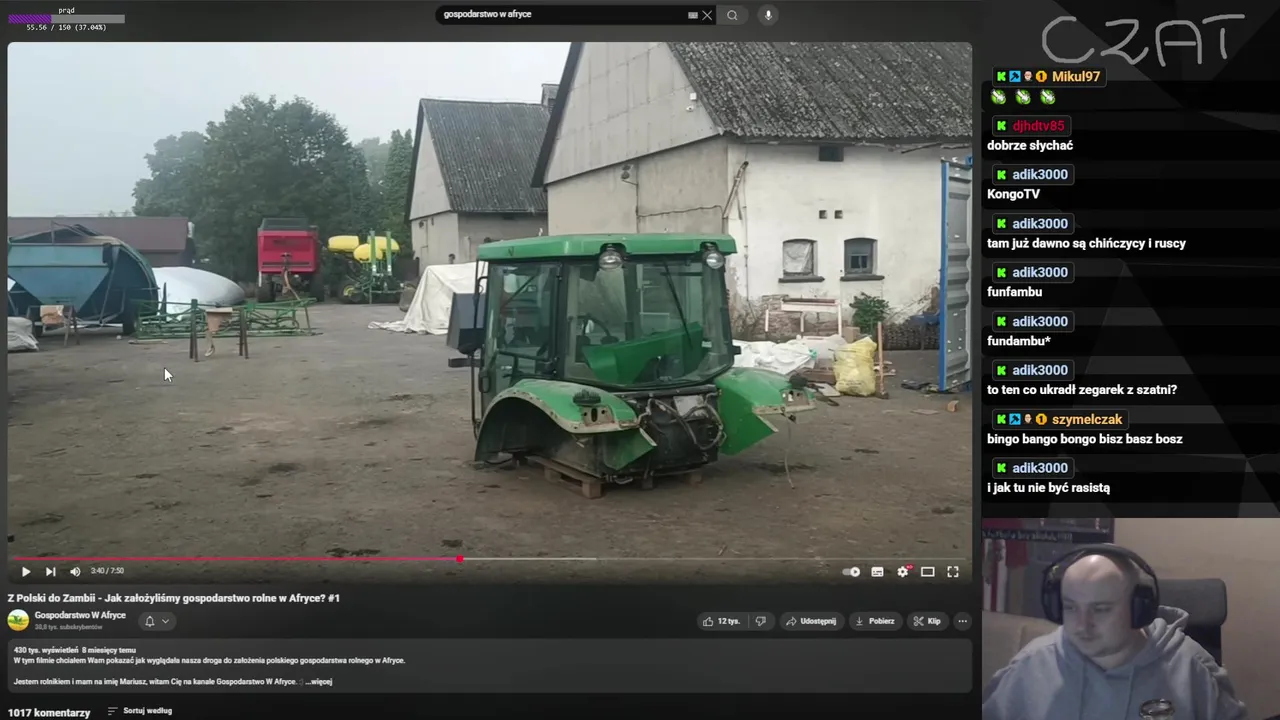
Task: Click the magnifier search button
Action: point(732,15)
